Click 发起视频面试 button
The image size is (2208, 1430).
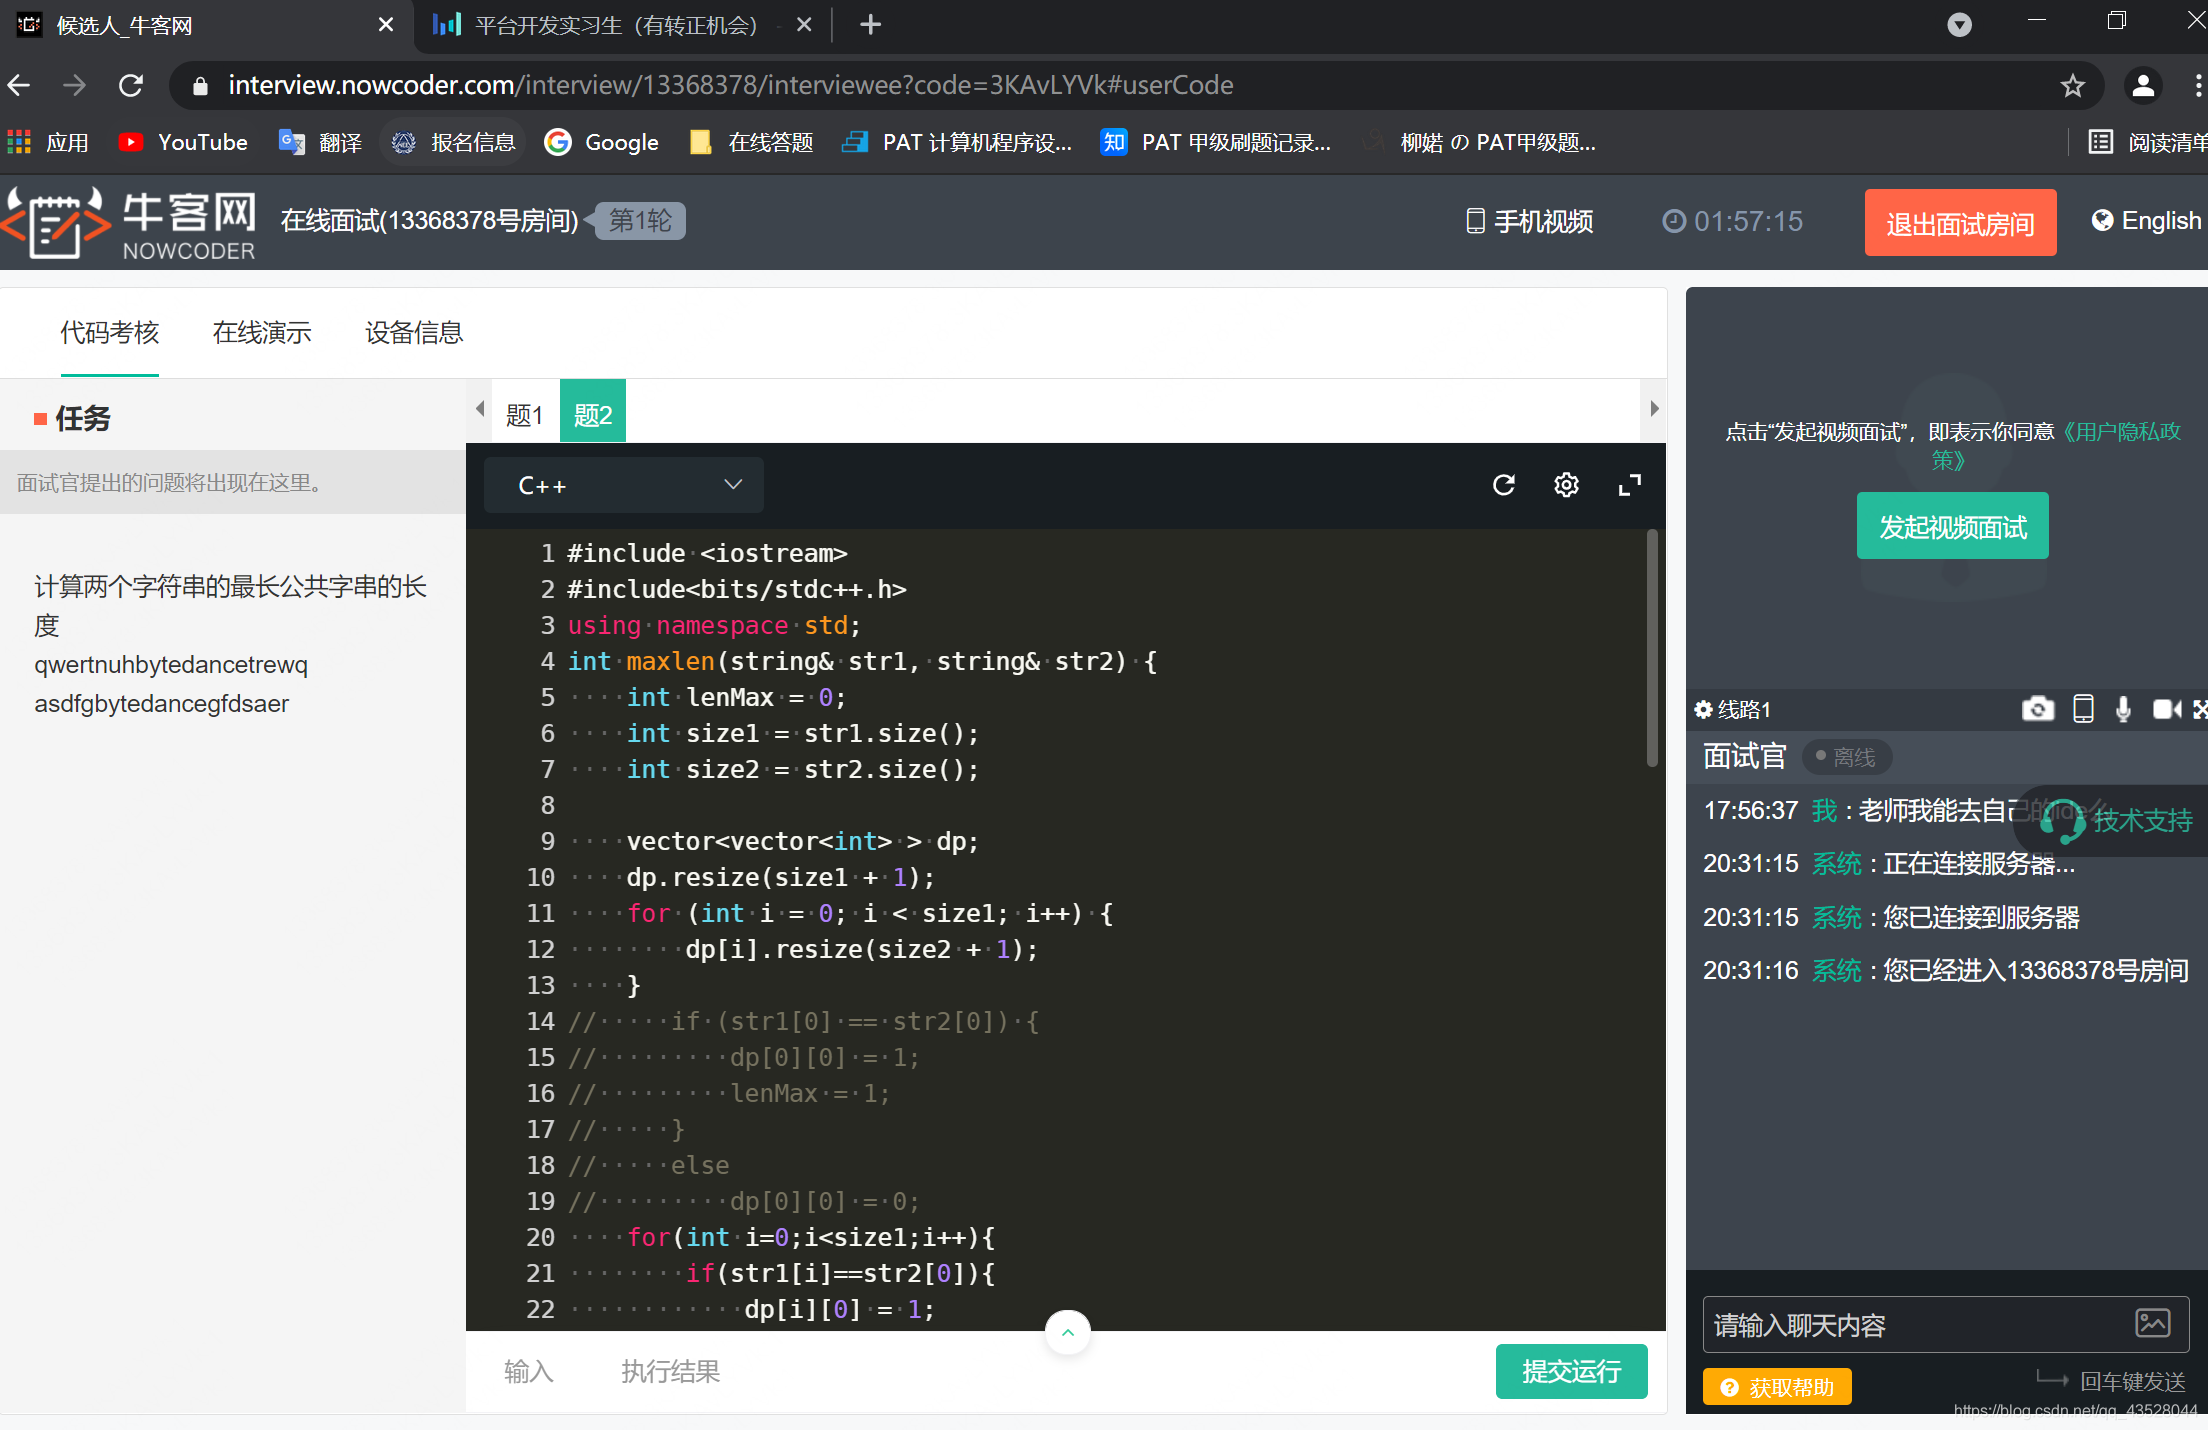click(x=1952, y=526)
